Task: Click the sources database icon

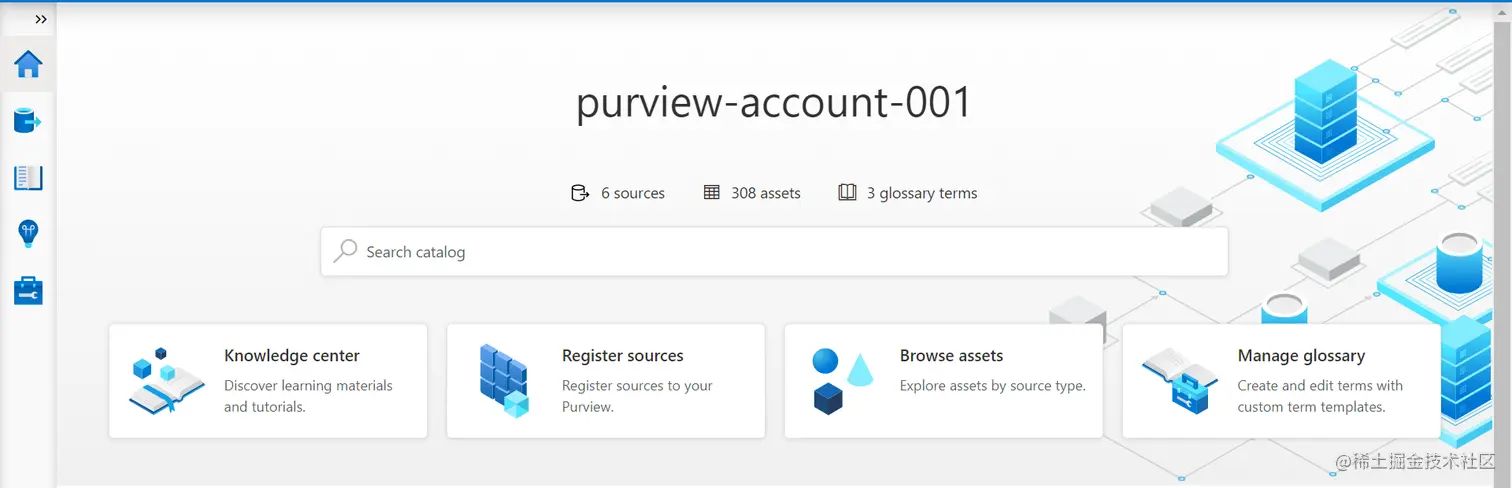Action: click(x=580, y=193)
